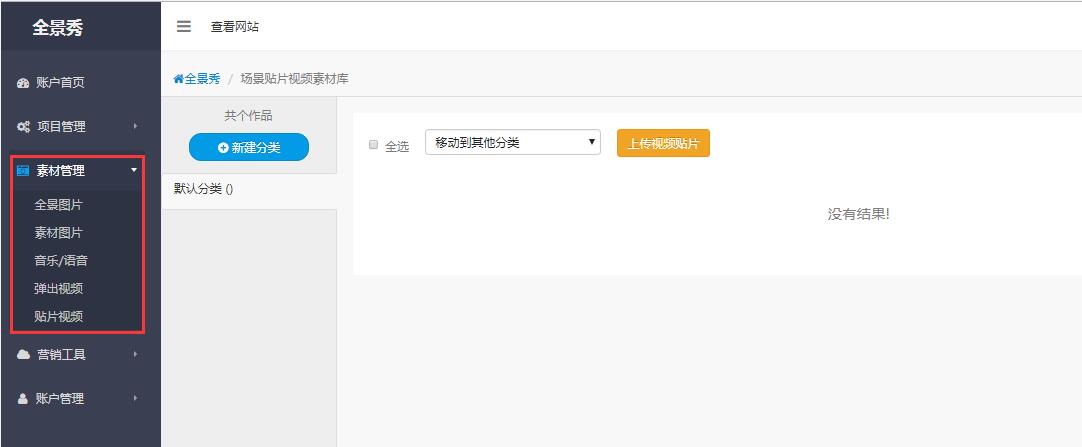The width and height of the screenshot is (1082, 447).
Task: Go to 音乐/语音 material page
Action: pyautogui.click(x=61, y=261)
